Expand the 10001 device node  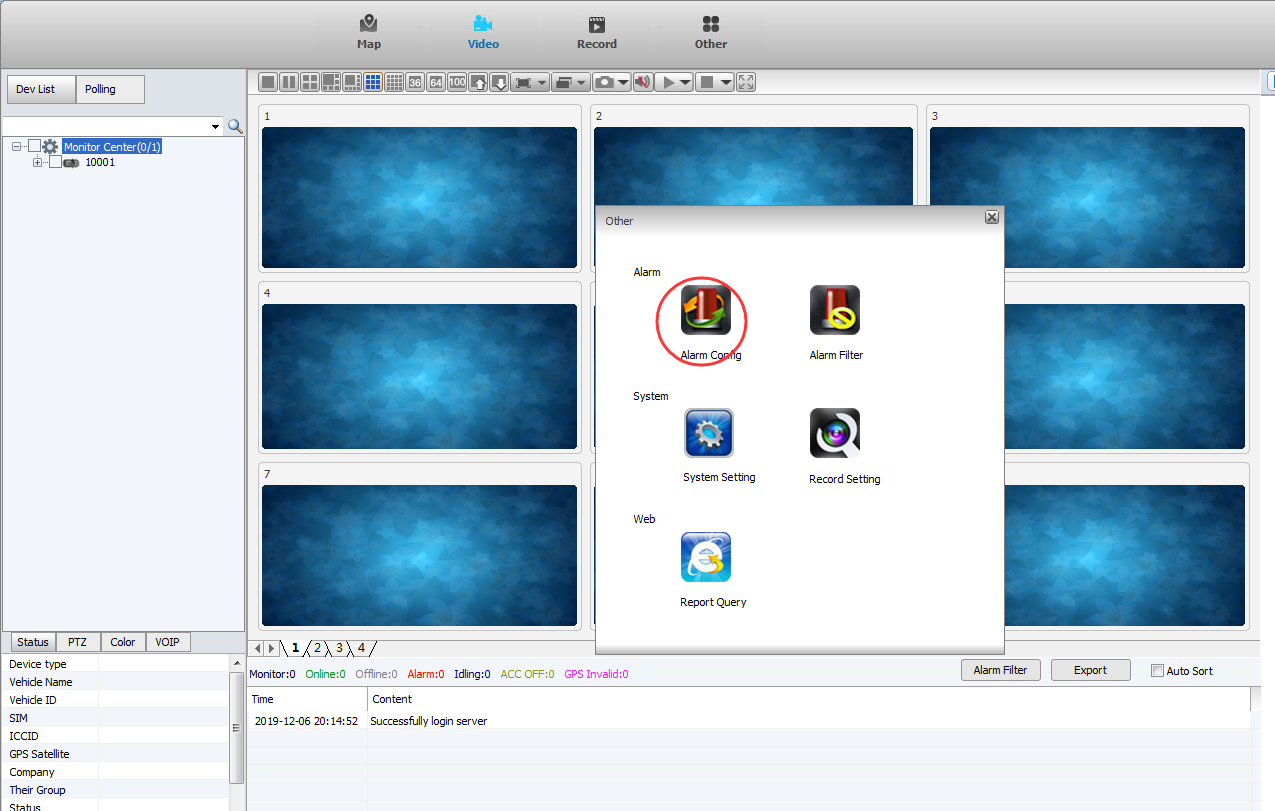(38, 162)
